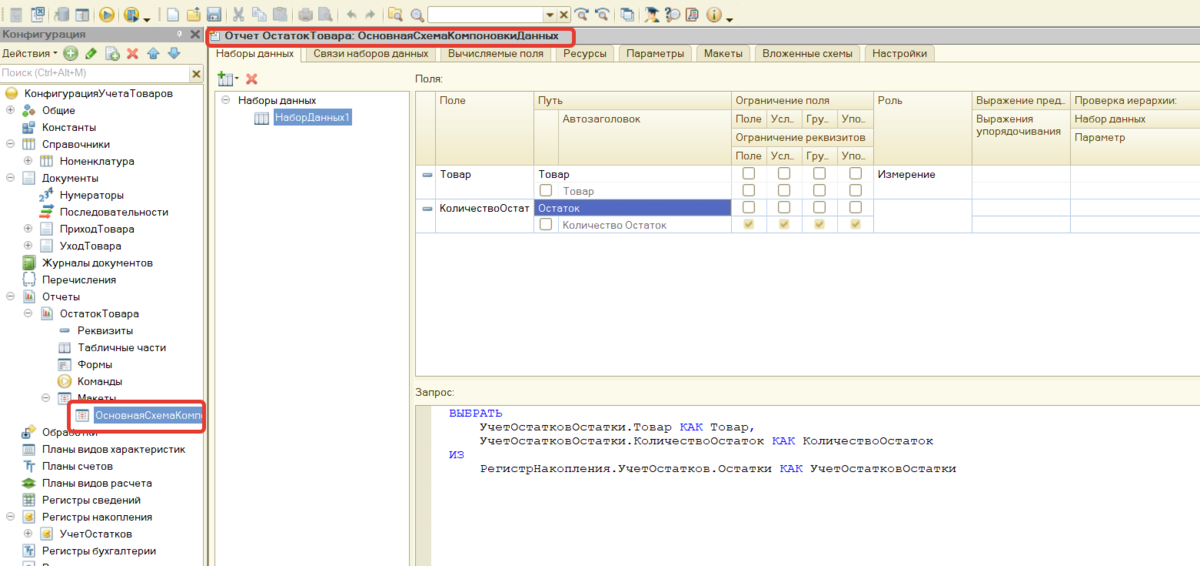1200x566 pixels.
Task: Click the New document icon in toolbar
Action: tap(173, 15)
